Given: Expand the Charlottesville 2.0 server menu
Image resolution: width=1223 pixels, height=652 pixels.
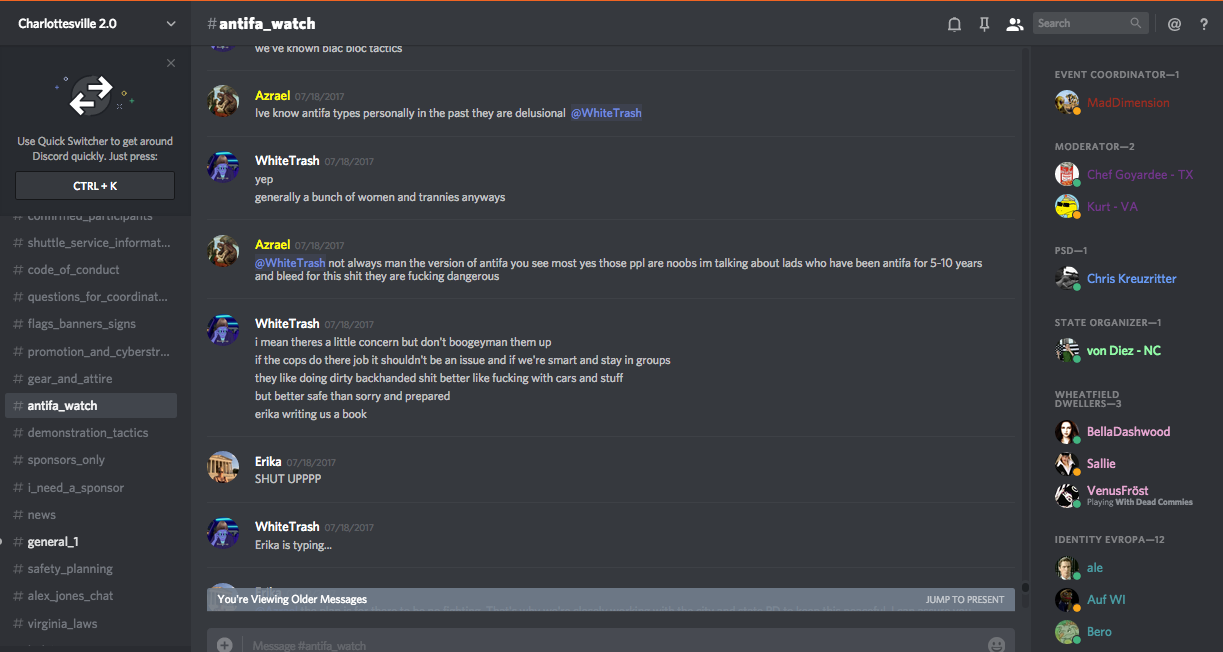Looking at the screenshot, I should click(x=171, y=24).
